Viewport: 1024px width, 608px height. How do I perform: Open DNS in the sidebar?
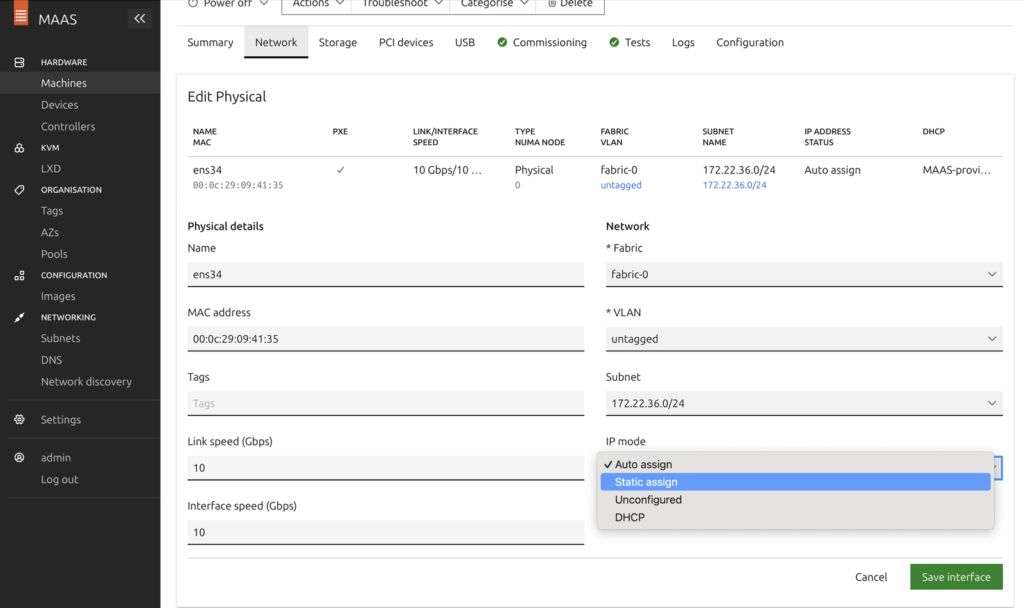pos(52,359)
